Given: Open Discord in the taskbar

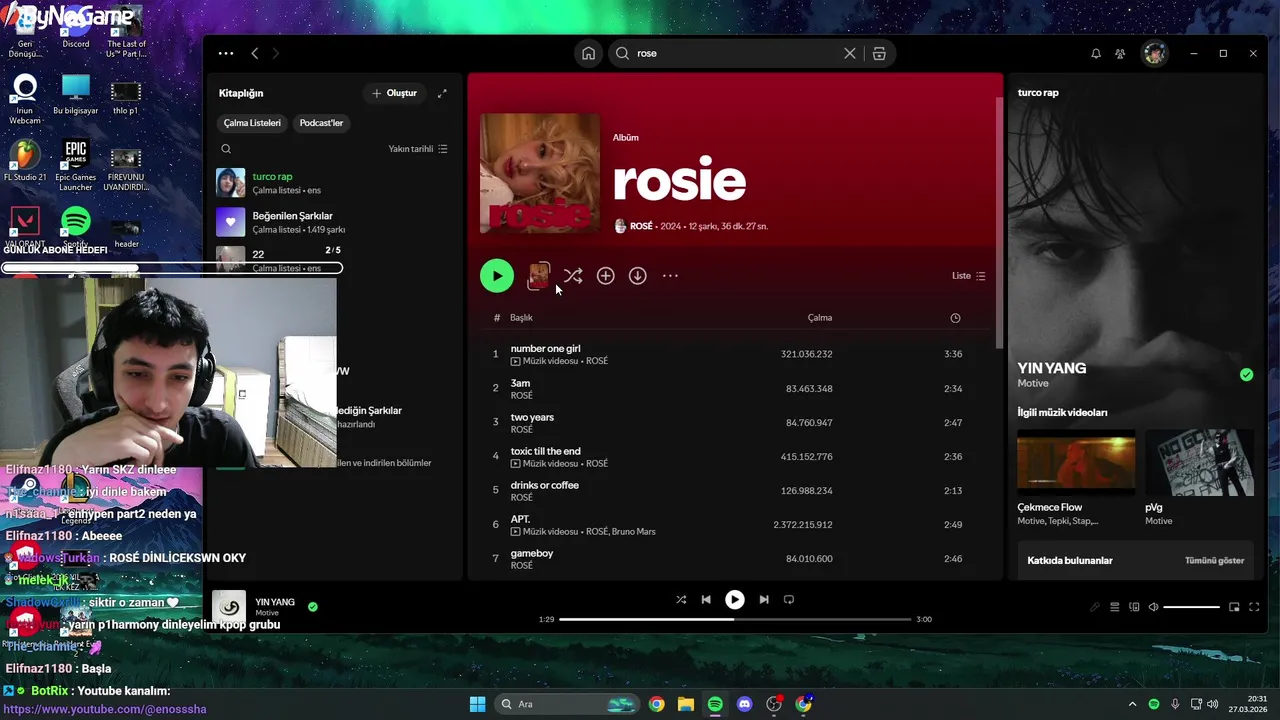Looking at the screenshot, I should [744, 704].
